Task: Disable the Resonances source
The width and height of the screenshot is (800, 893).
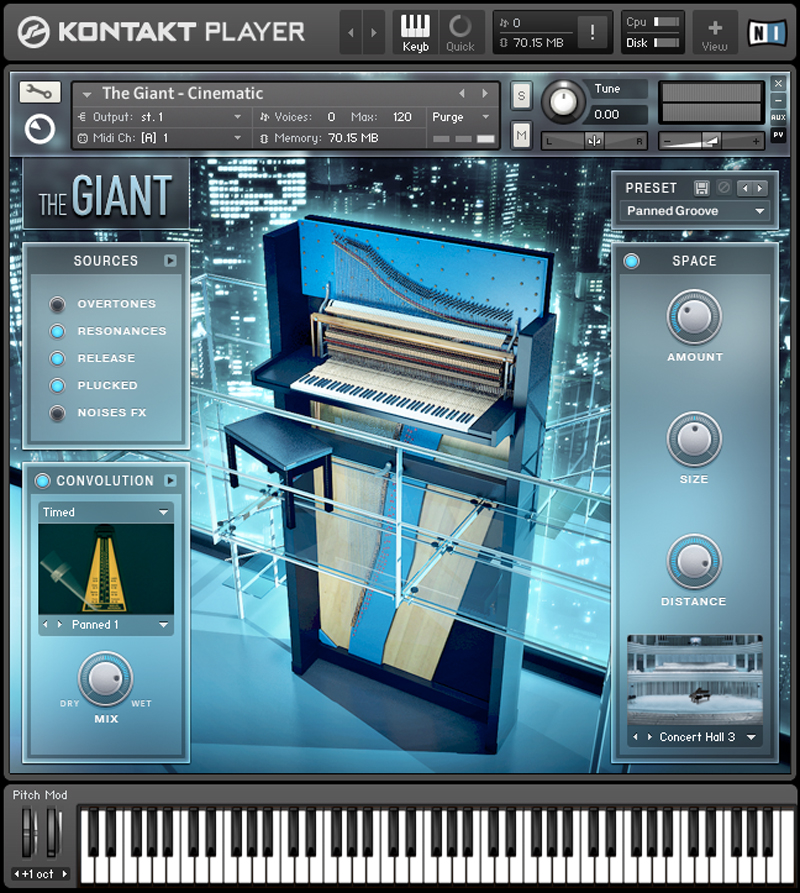Action: (57, 331)
